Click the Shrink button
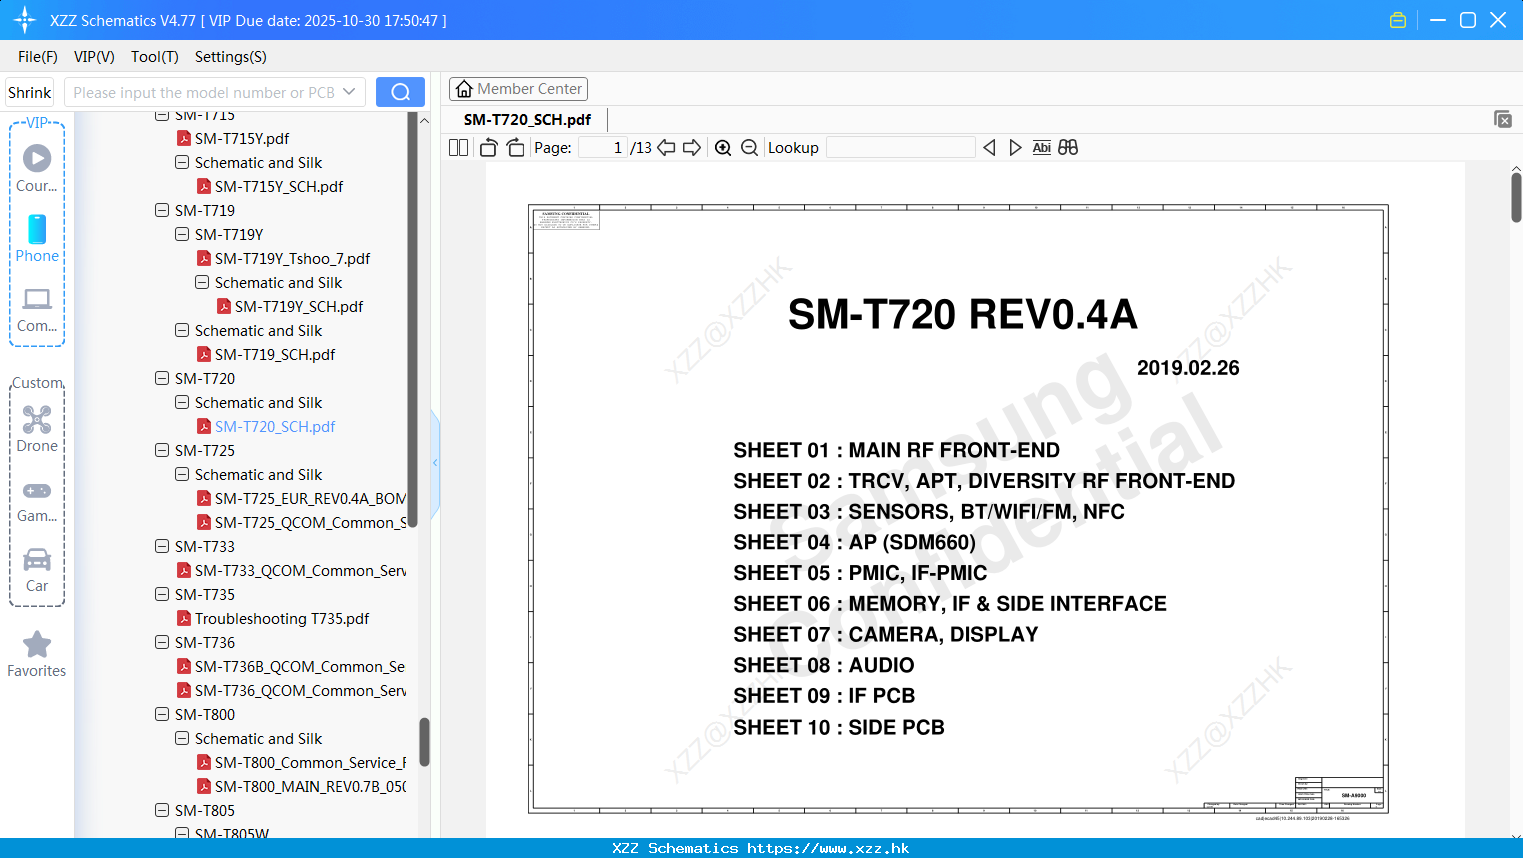 [30, 92]
